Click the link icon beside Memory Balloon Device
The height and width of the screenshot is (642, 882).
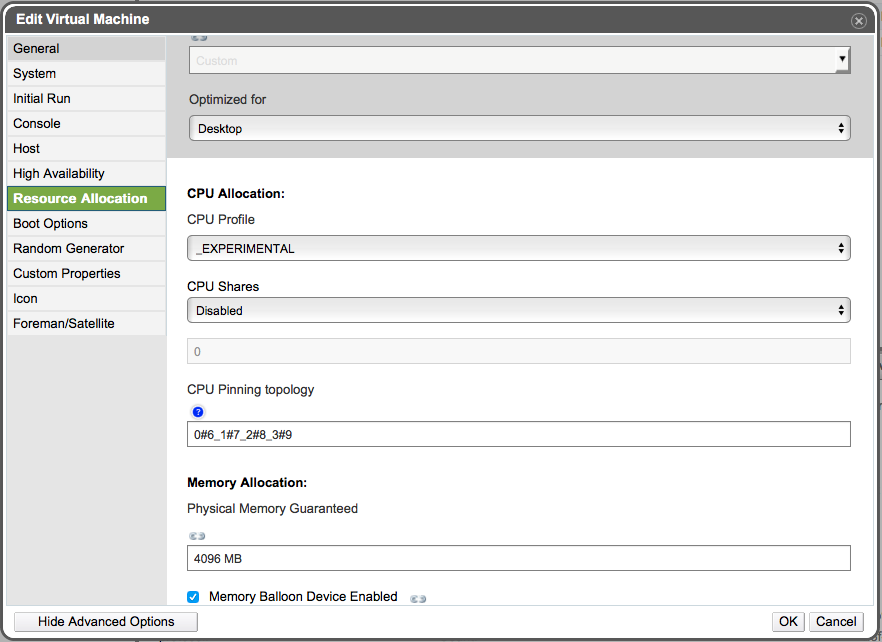tap(418, 599)
